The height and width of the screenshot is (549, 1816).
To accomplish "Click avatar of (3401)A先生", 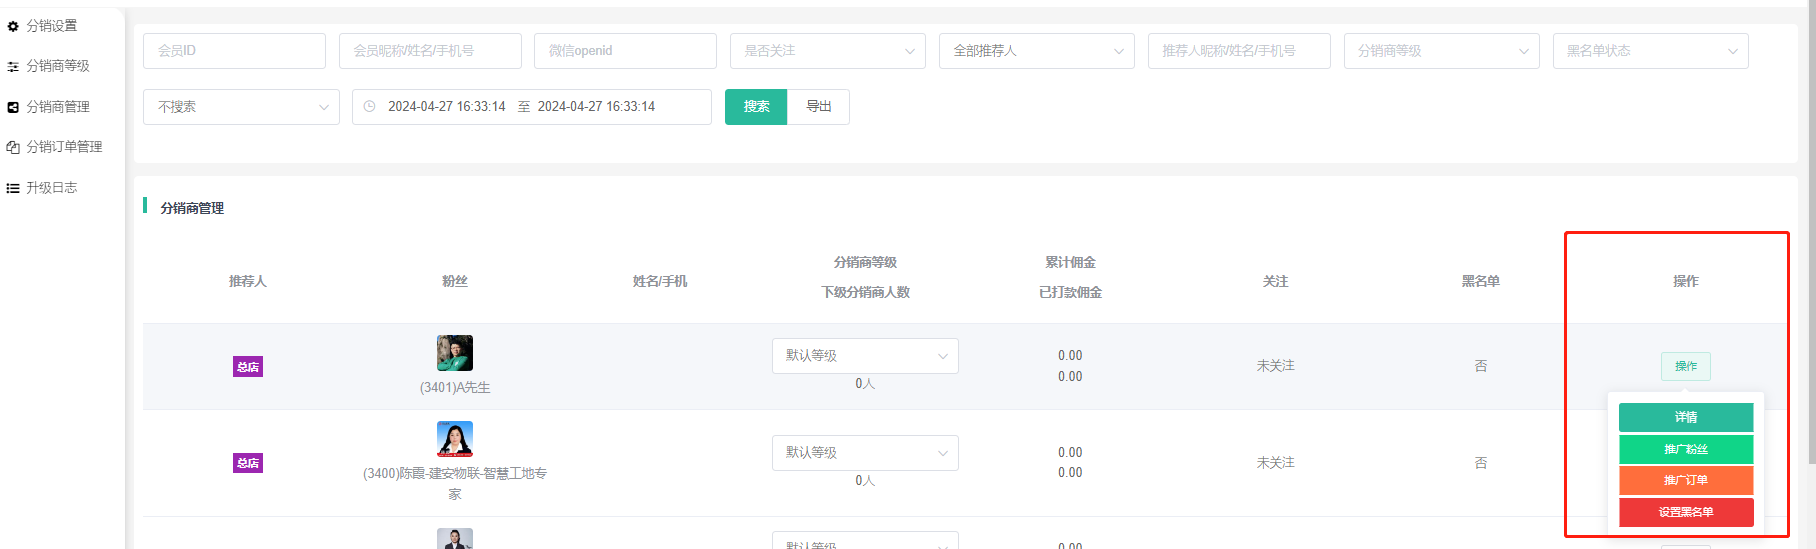I will click(x=454, y=353).
